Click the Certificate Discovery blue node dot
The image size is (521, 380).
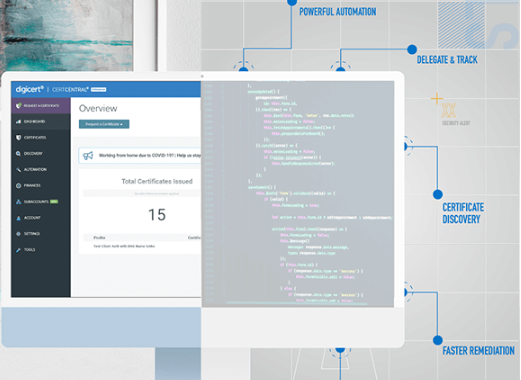pyautogui.click(x=438, y=194)
